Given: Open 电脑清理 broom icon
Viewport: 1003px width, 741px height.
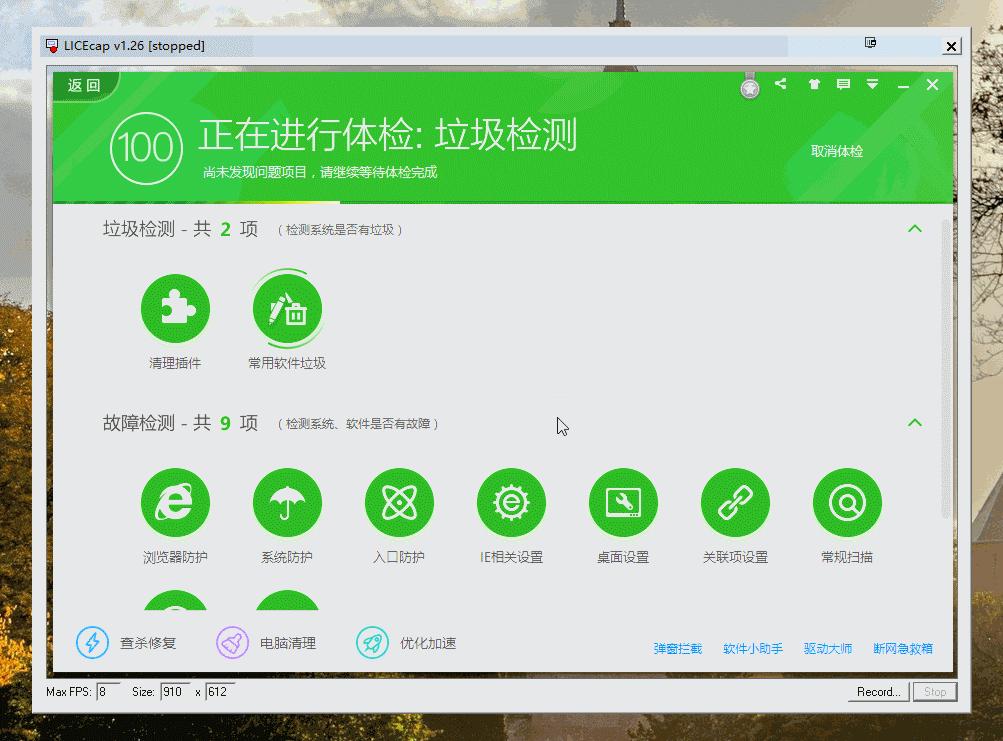Looking at the screenshot, I should (232, 642).
